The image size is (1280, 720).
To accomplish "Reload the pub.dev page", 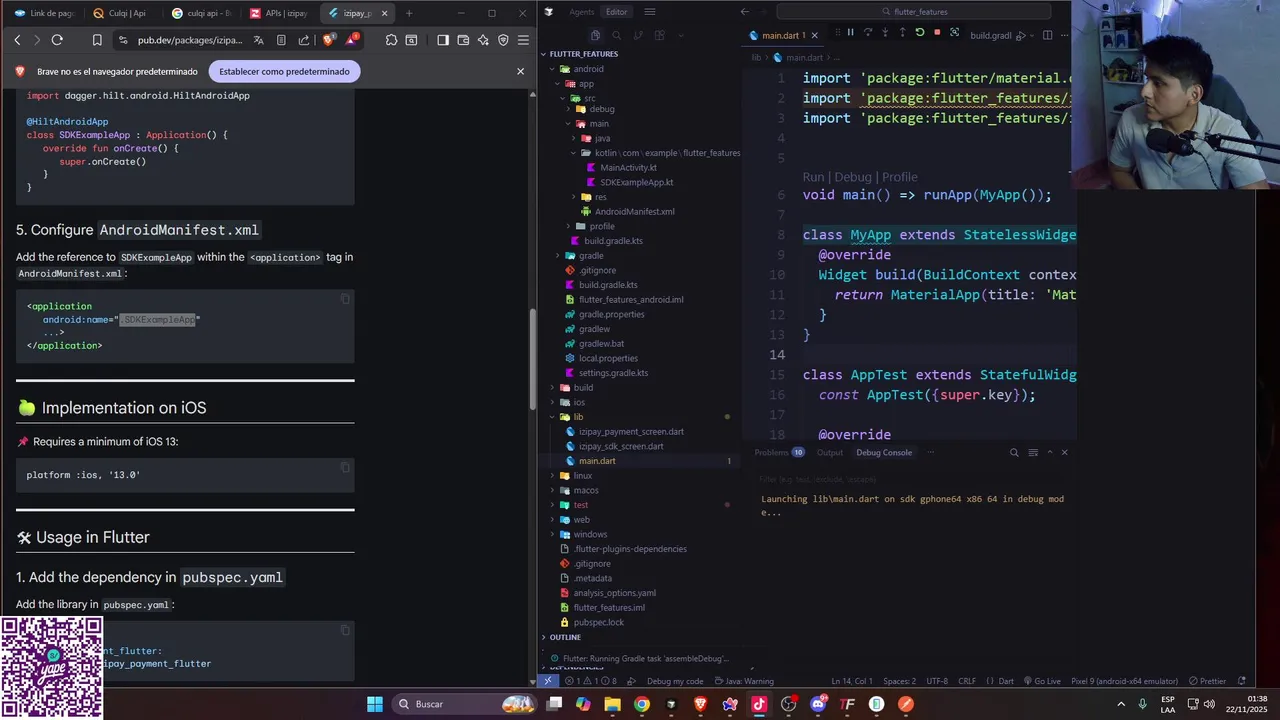I will 57,40.
